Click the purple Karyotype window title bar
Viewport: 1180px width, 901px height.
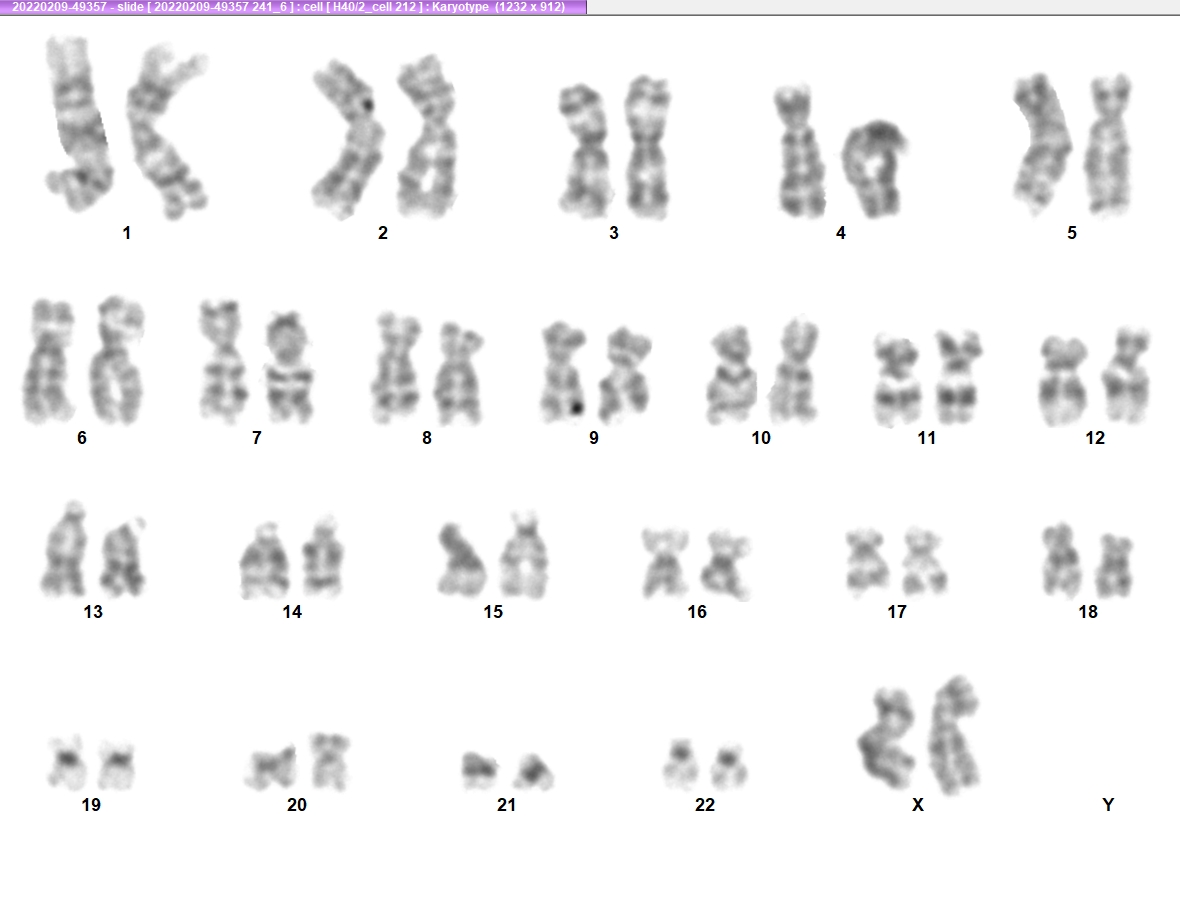293,7
